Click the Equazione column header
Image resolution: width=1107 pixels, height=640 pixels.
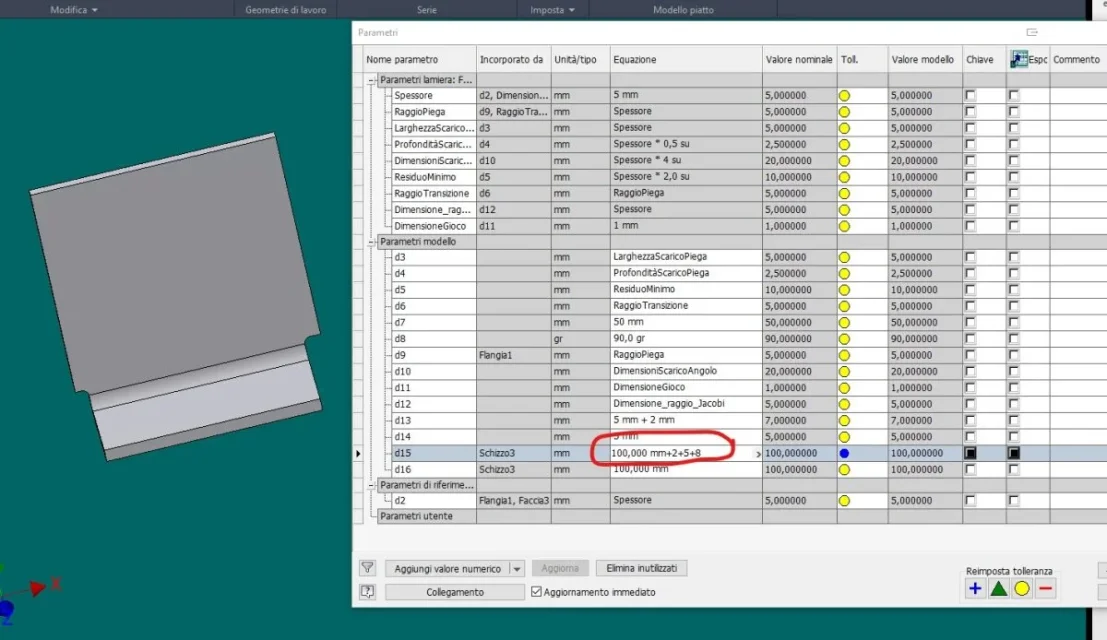coord(686,59)
